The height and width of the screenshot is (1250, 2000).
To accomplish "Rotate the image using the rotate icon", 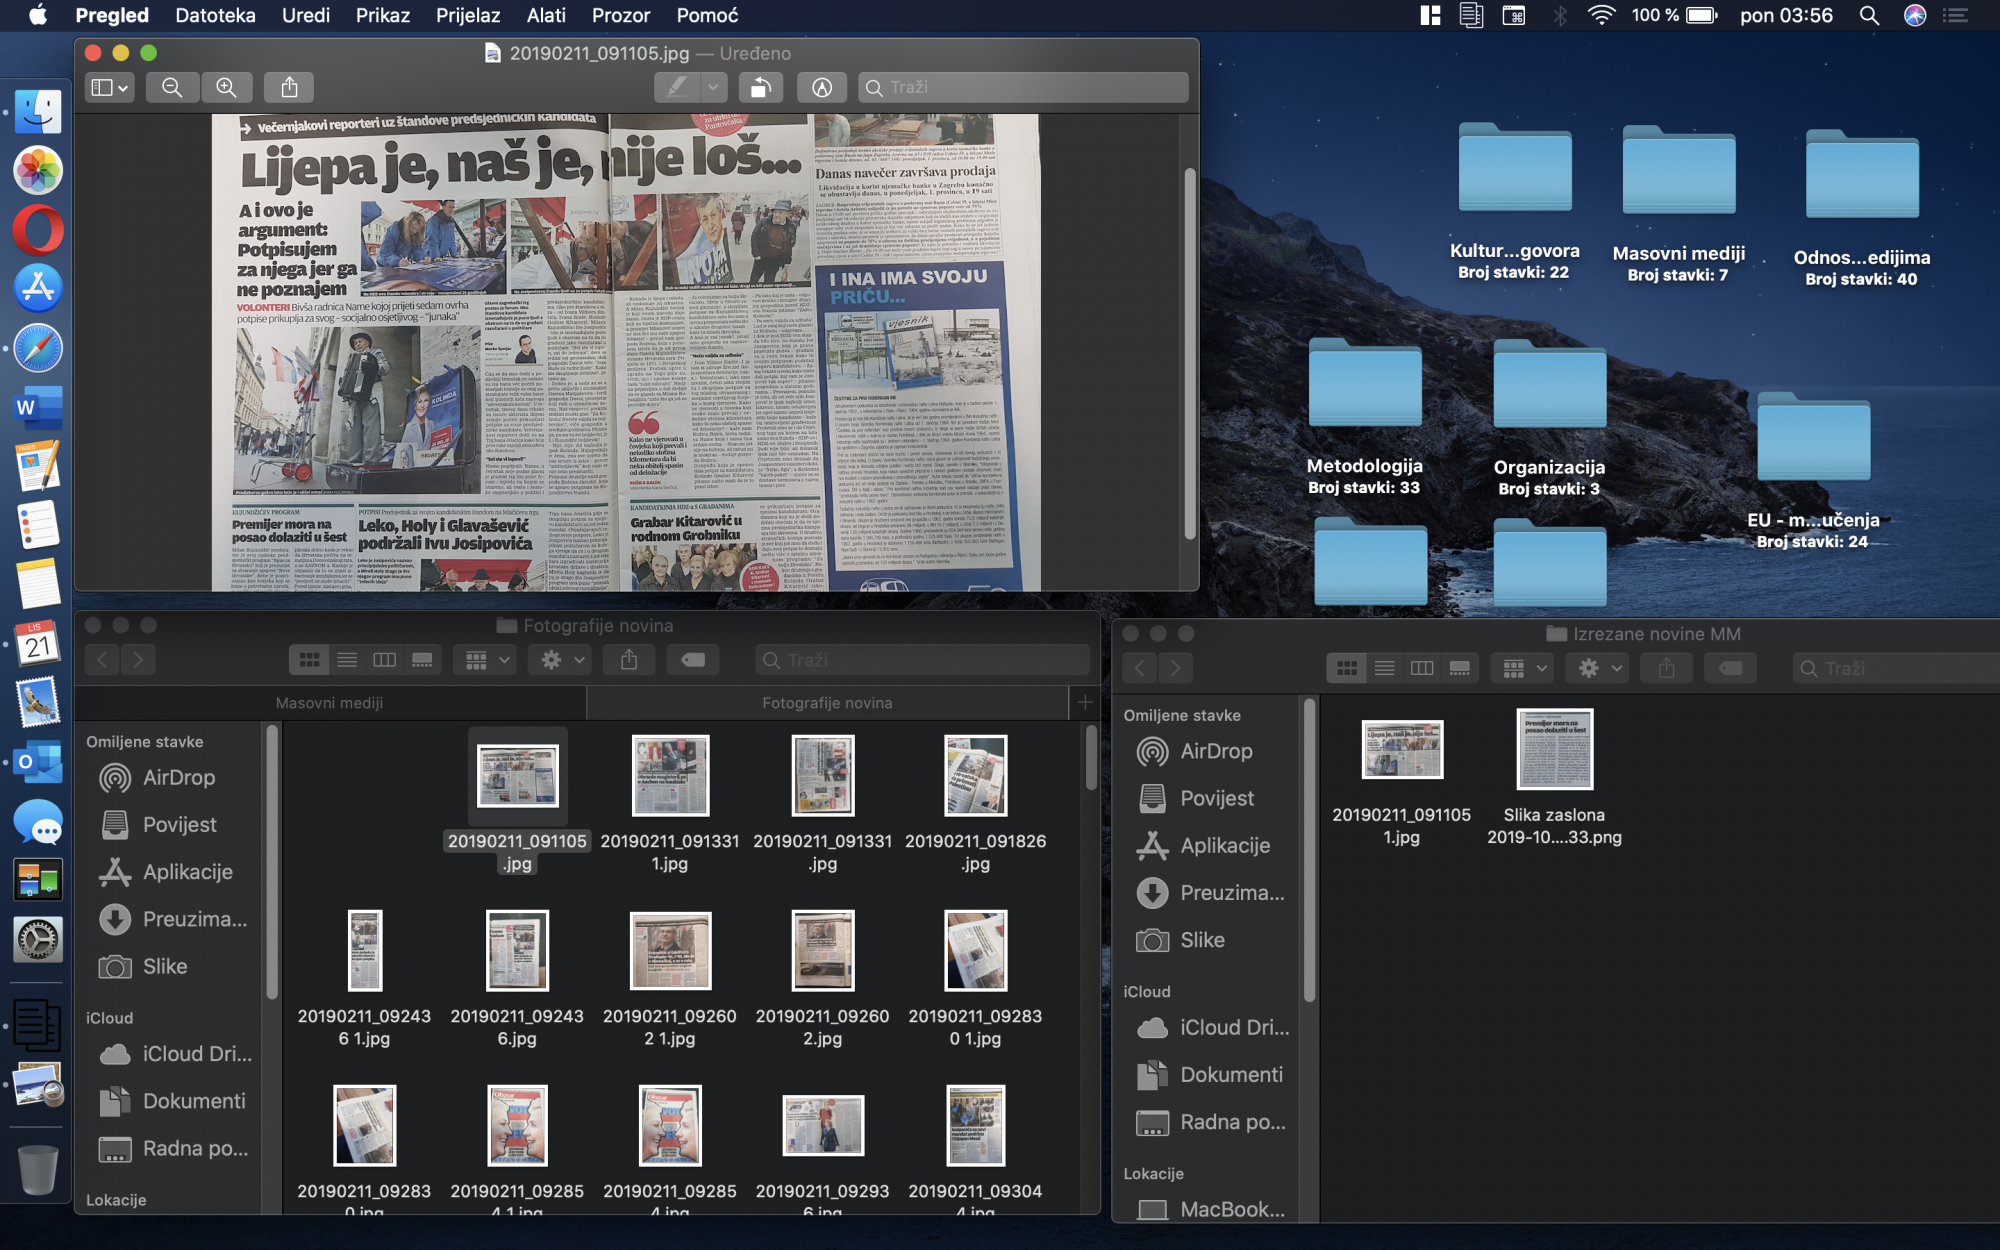I will click(x=760, y=88).
